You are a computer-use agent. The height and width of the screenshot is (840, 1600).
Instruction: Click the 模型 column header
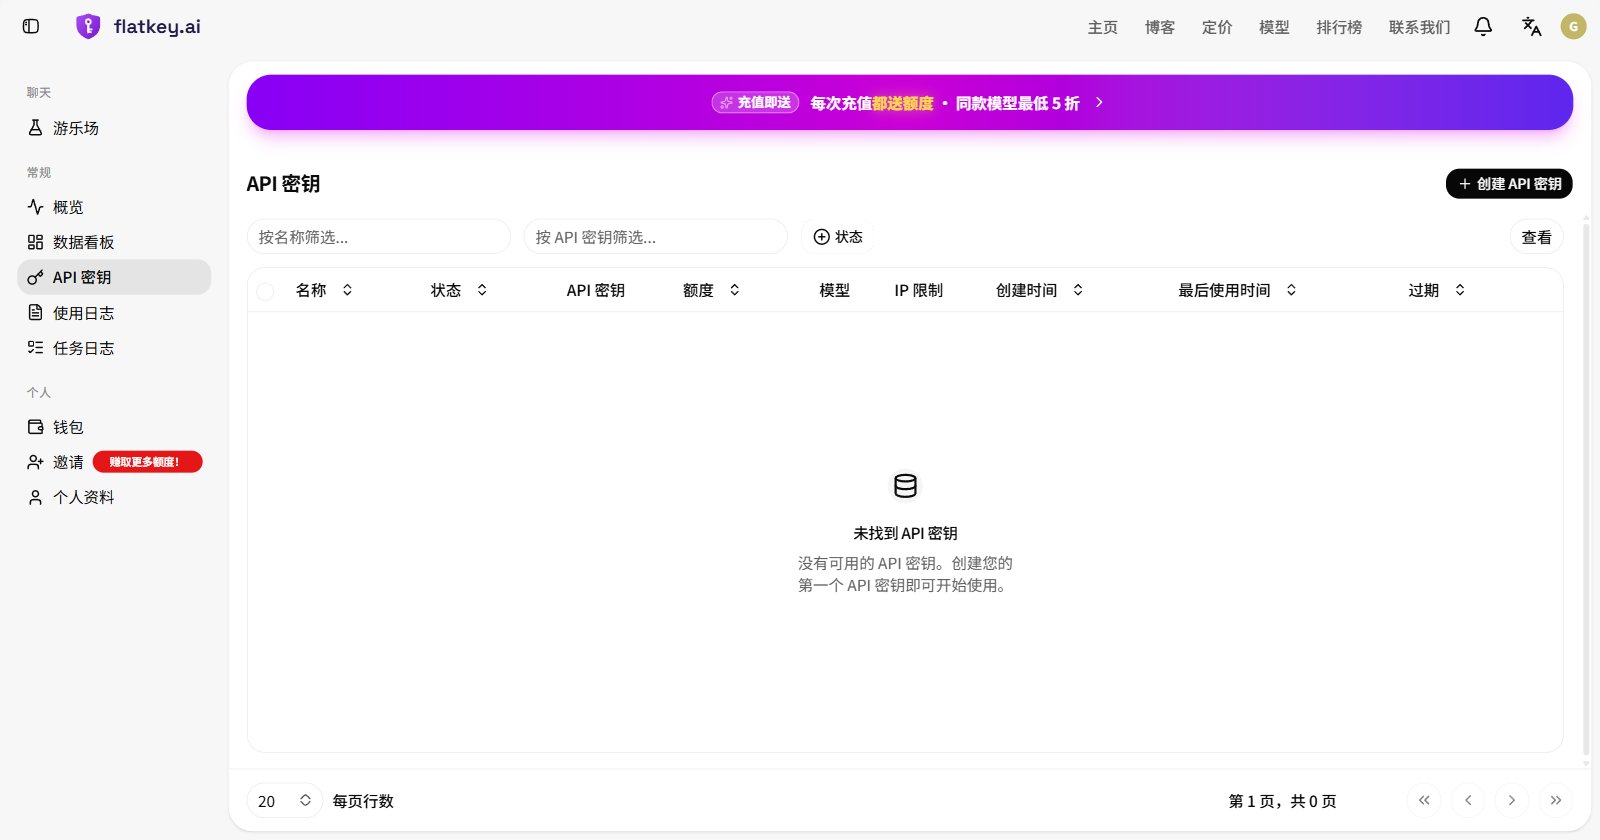[834, 290]
